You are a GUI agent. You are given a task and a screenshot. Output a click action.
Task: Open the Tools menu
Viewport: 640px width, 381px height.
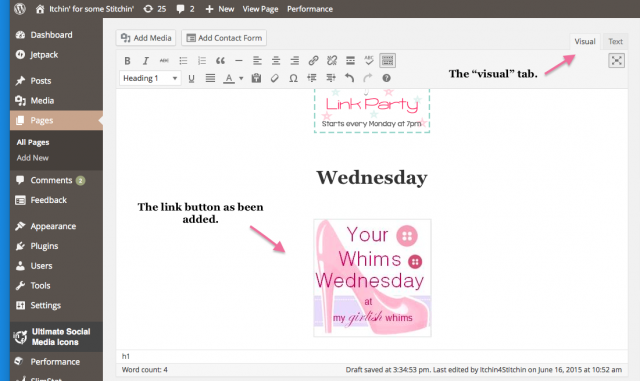56,286
